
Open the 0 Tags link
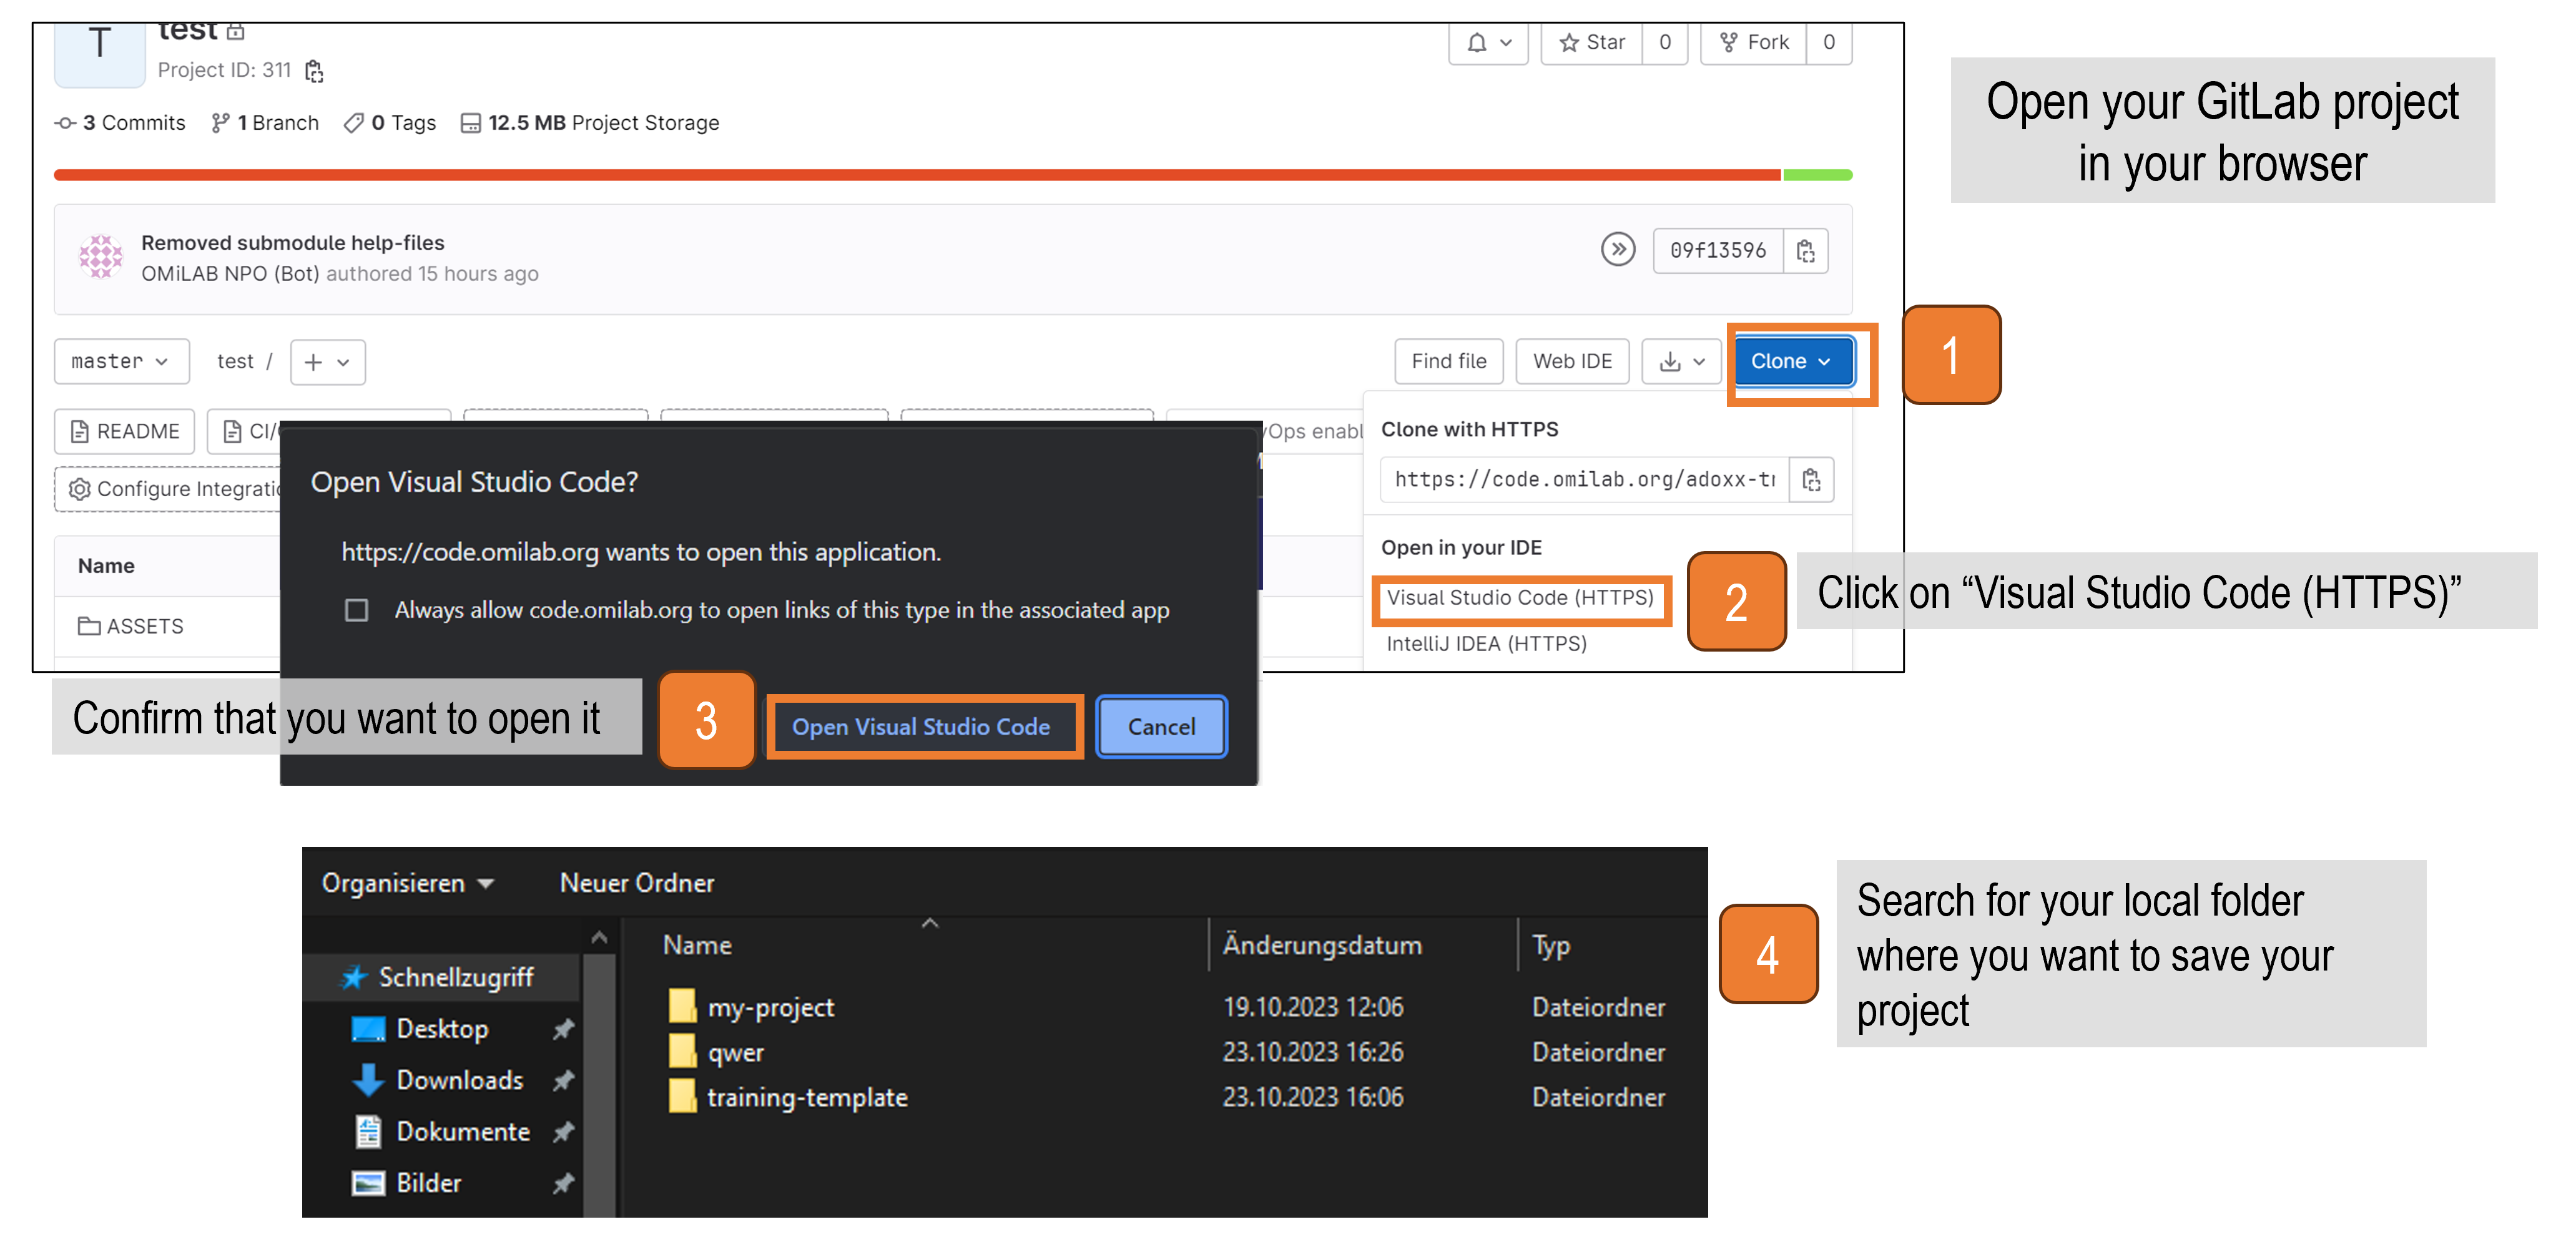coord(390,123)
